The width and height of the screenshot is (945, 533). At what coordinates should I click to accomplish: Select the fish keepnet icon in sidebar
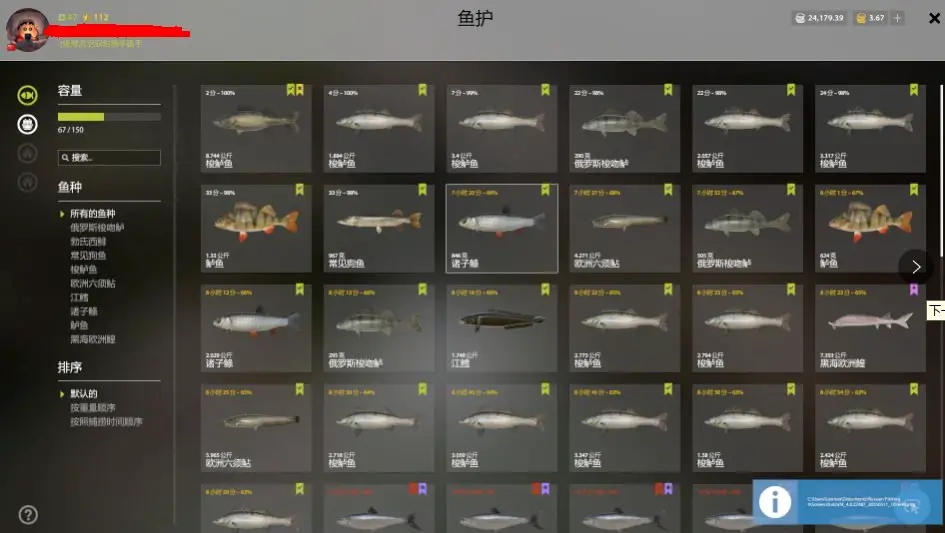pyautogui.click(x=27, y=95)
